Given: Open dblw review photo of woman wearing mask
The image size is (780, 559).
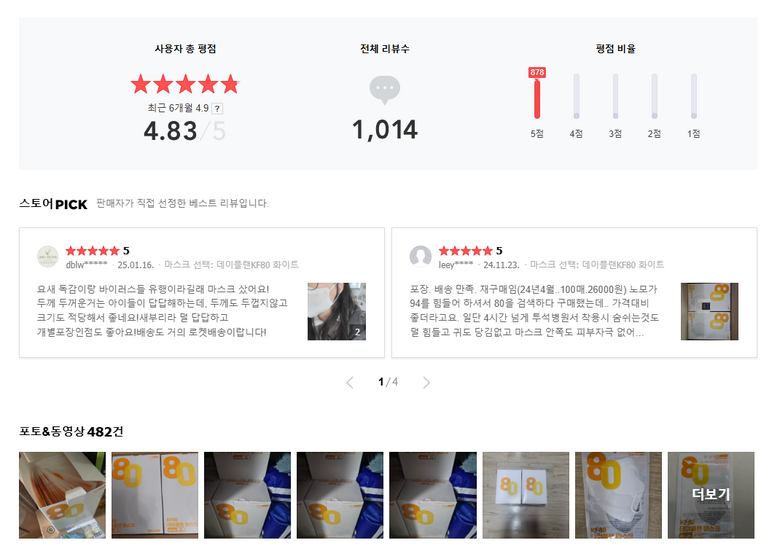Looking at the screenshot, I should [x=337, y=311].
